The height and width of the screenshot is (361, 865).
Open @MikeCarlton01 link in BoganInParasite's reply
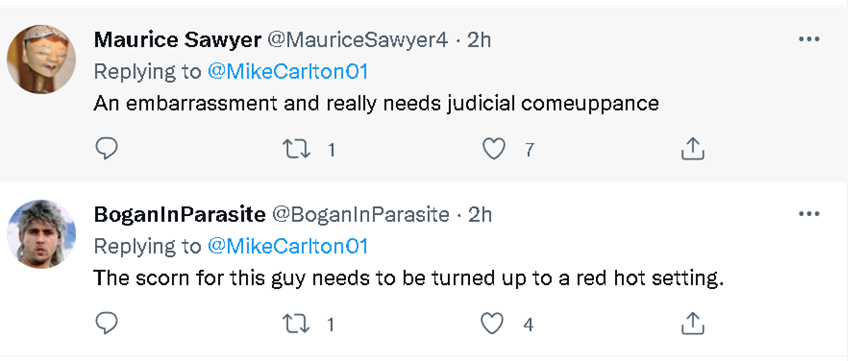pos(287,246)
